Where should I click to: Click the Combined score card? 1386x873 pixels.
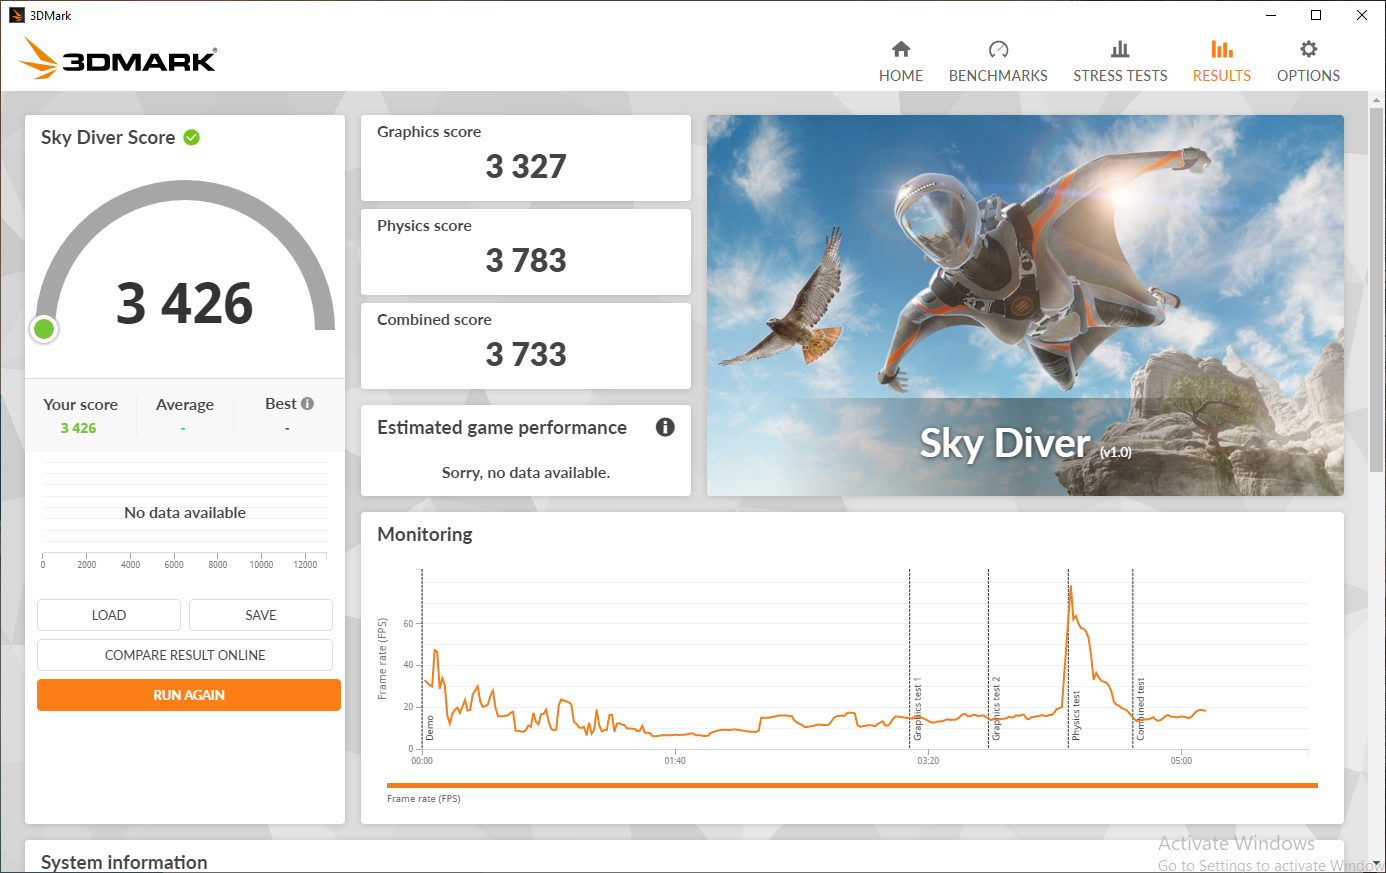click(x=526, y=346)
